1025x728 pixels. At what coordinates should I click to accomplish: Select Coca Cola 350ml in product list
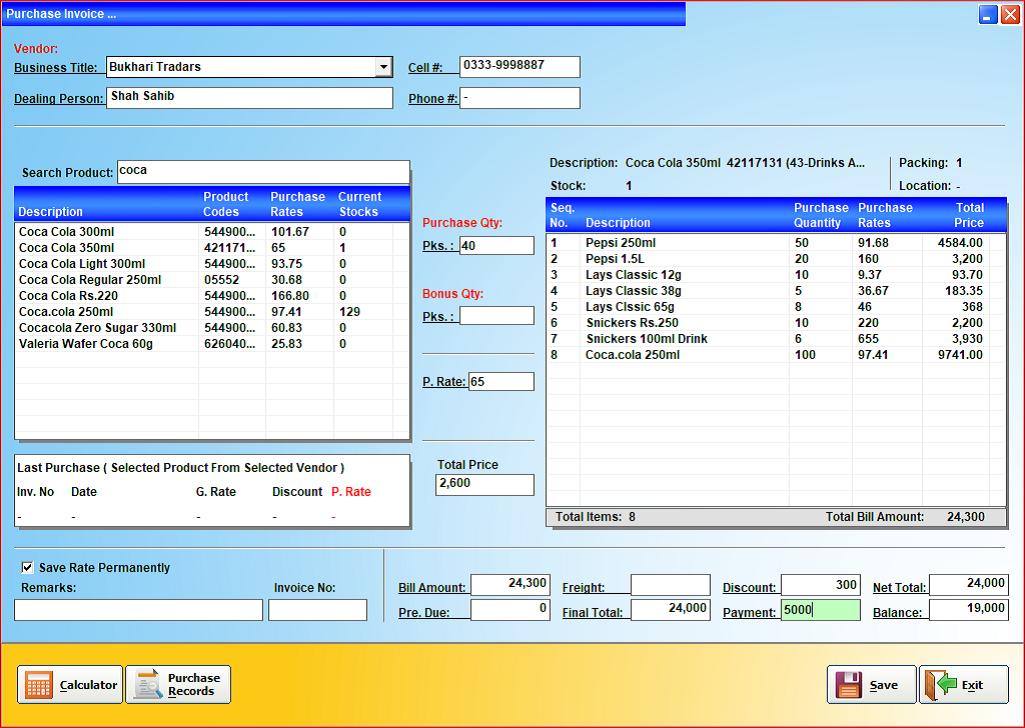(212, 248)
